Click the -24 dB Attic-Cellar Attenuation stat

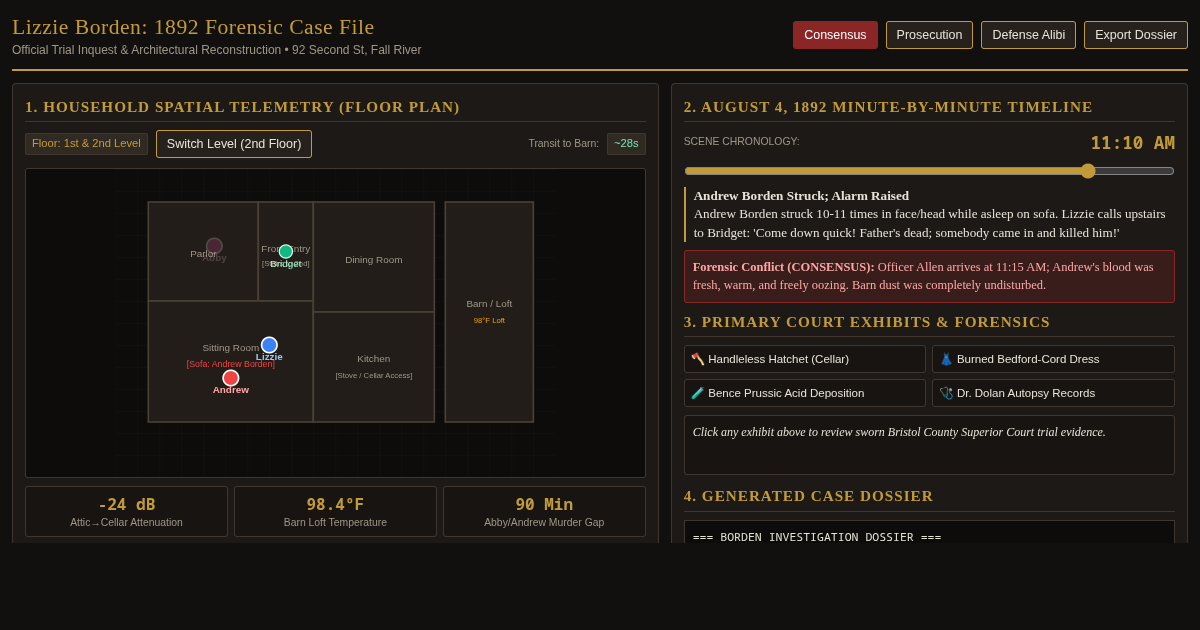127,511
